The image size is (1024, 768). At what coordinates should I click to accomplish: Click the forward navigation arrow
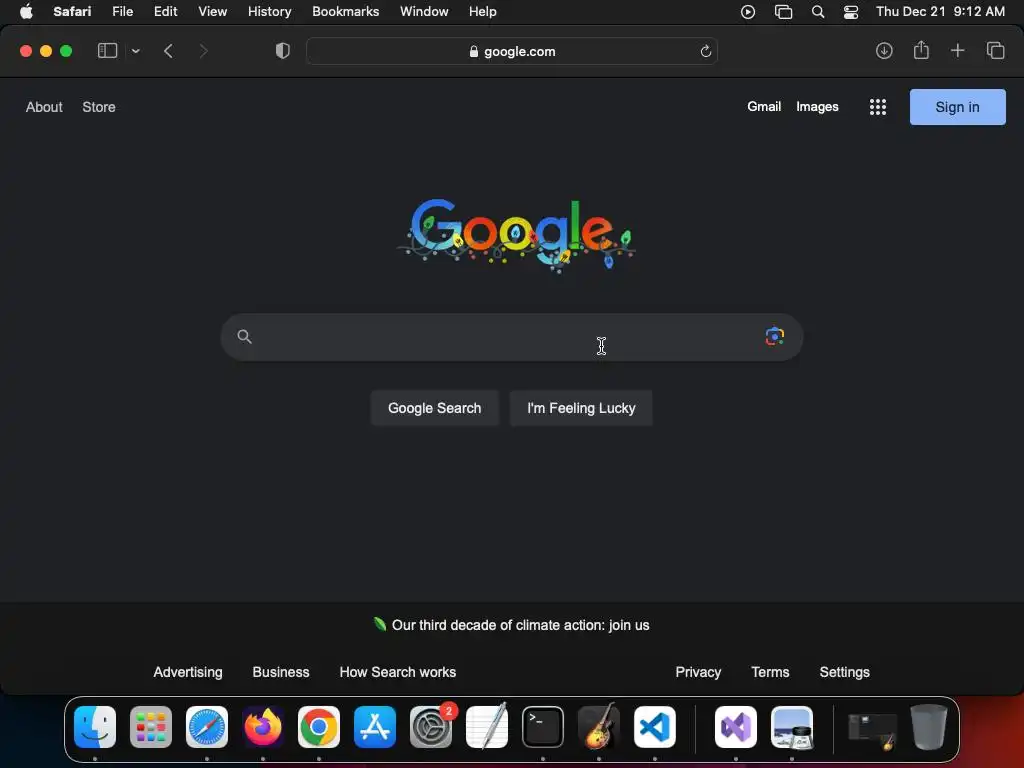[x=204, y=51]
